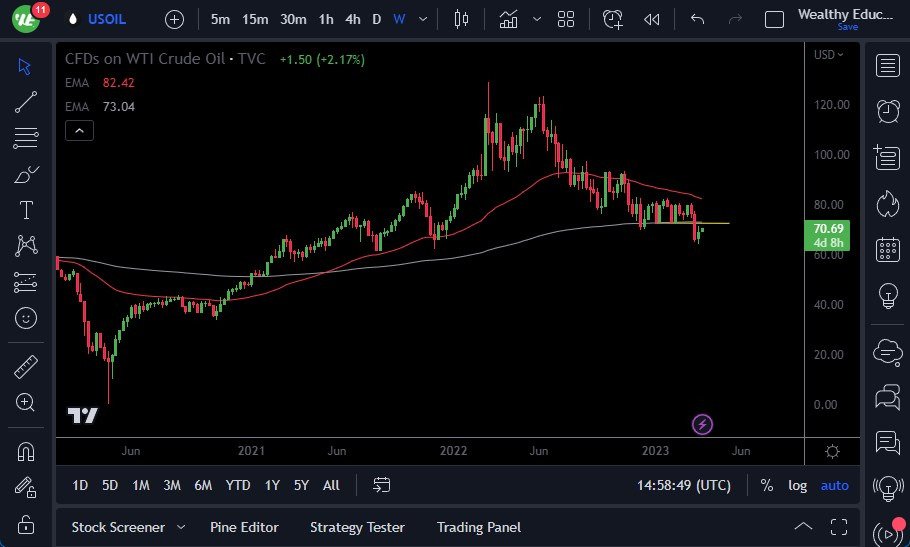910x547 pixels.
Task: Collapse the indicator legend arrow
Action: point(80,131)
